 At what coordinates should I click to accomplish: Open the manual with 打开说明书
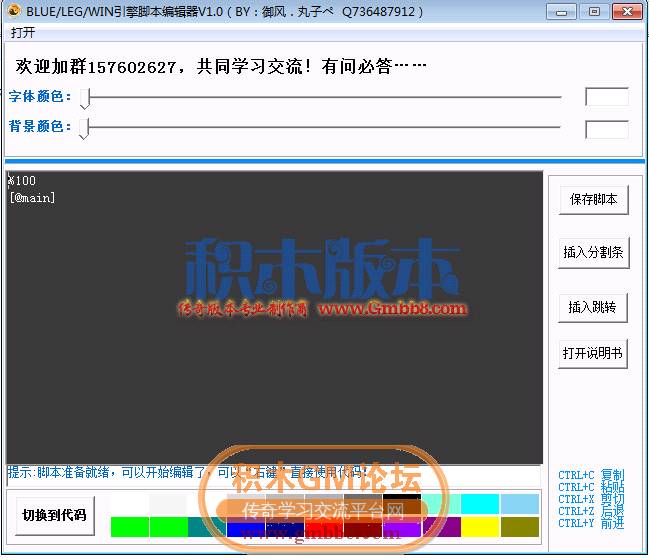[592, 353]
